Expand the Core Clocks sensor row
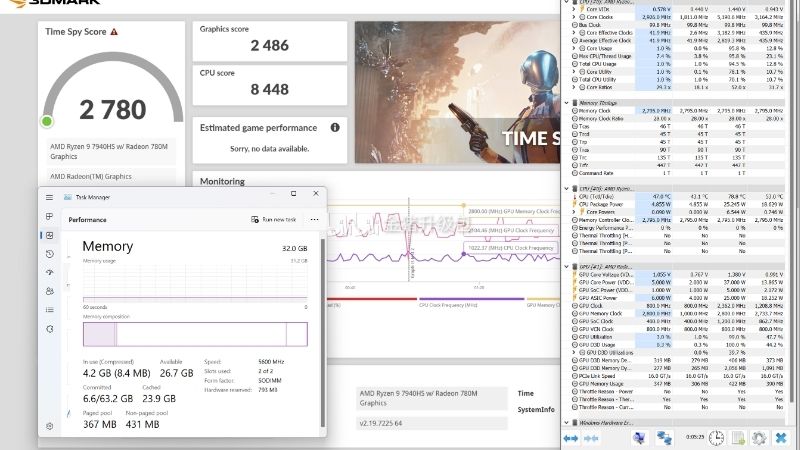Viewport: 800px width, 450px height. (574, 17)
